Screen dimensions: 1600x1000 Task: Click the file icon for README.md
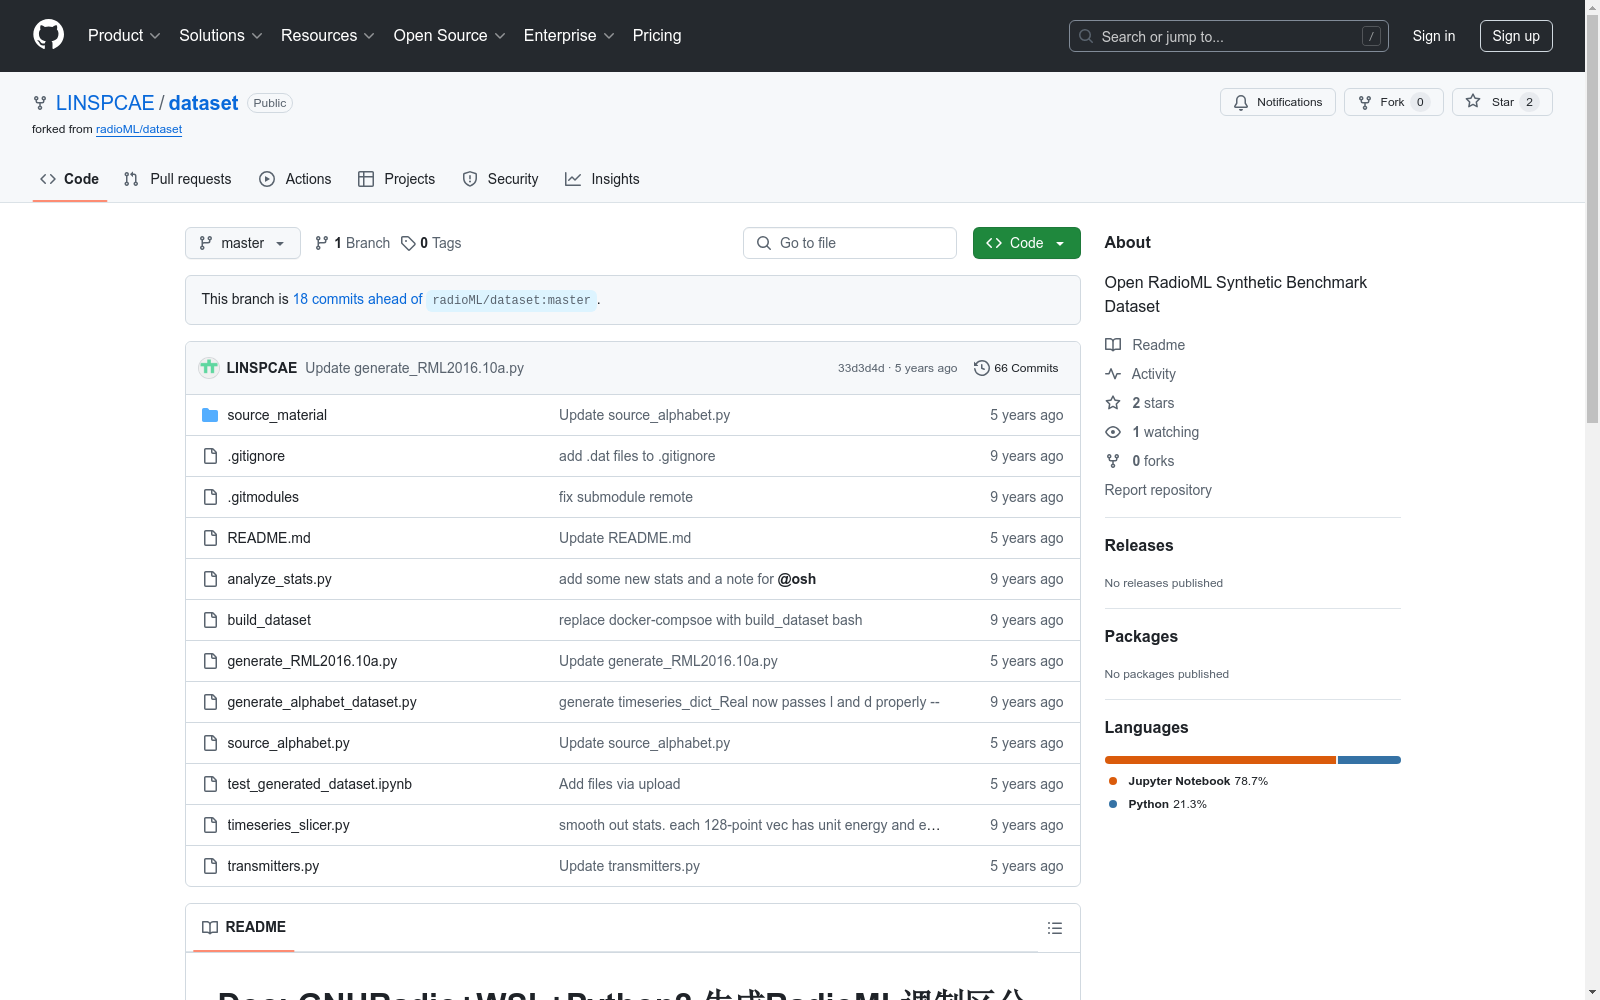click(210, 538)
